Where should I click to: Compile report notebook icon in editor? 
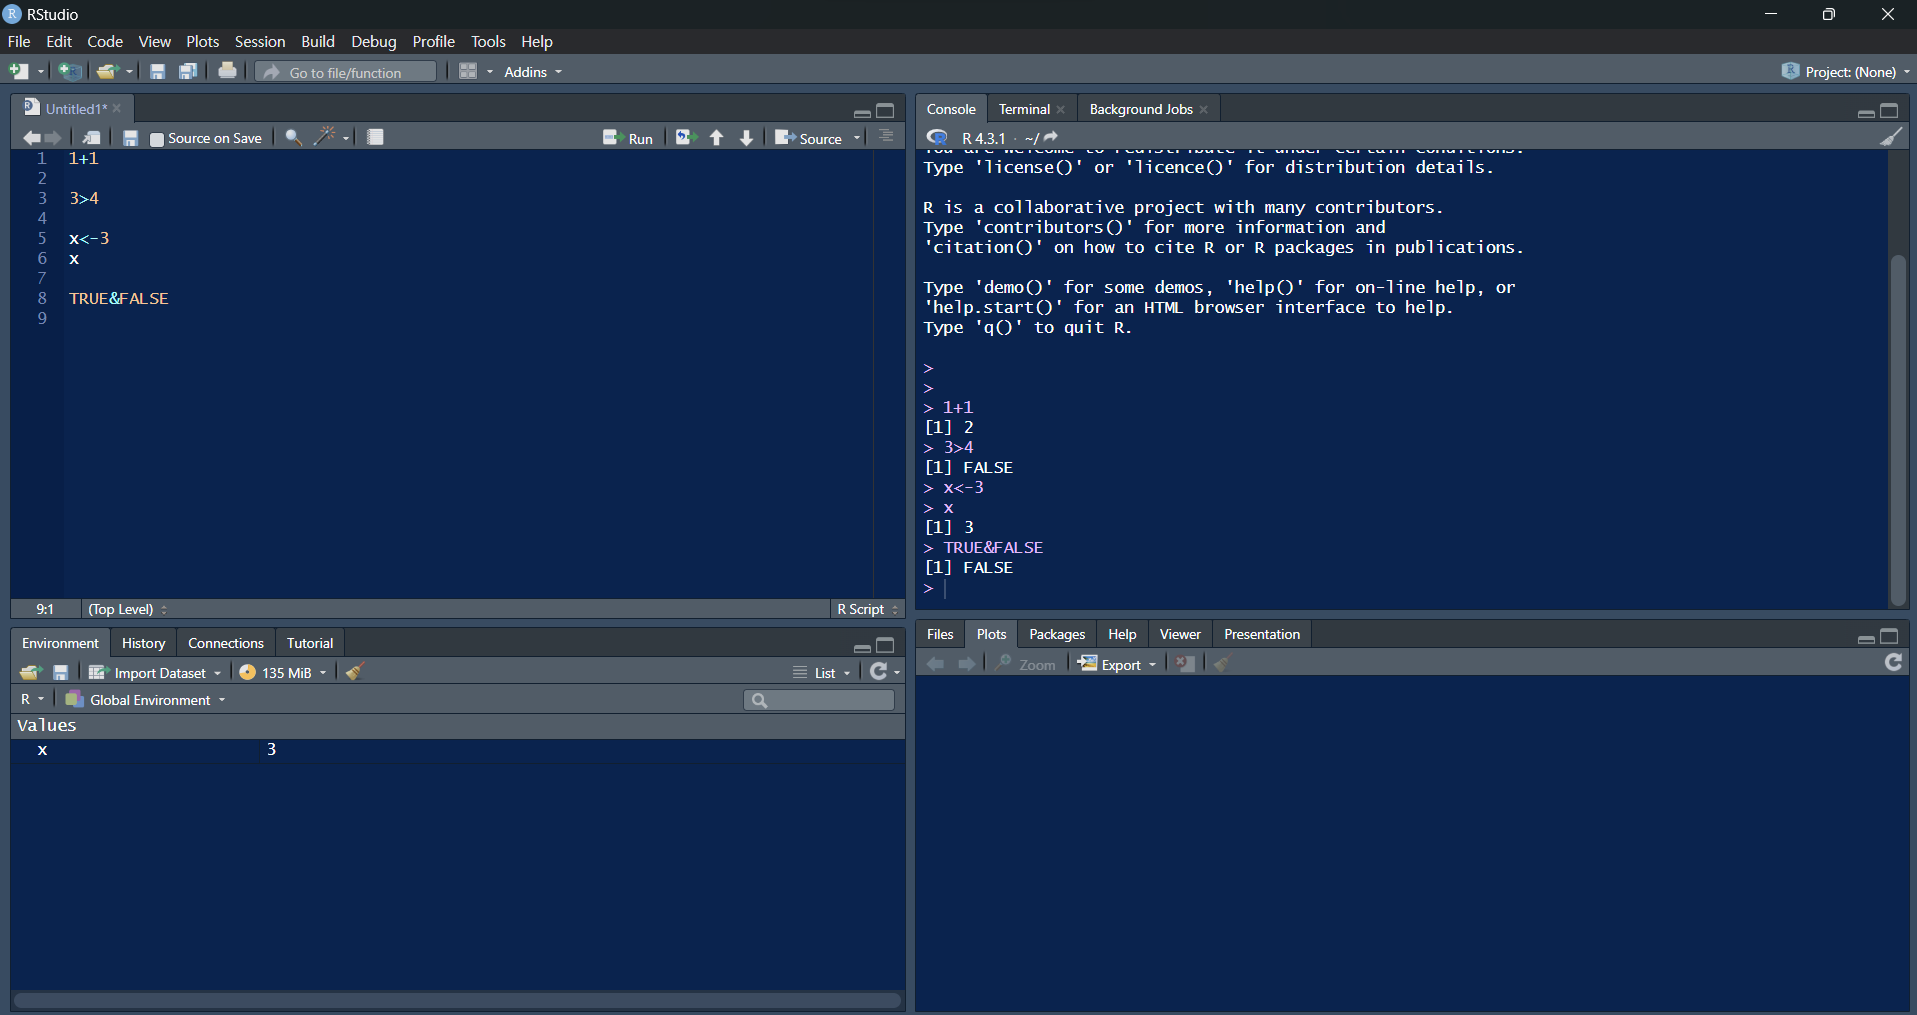click(x=375, y=137)
